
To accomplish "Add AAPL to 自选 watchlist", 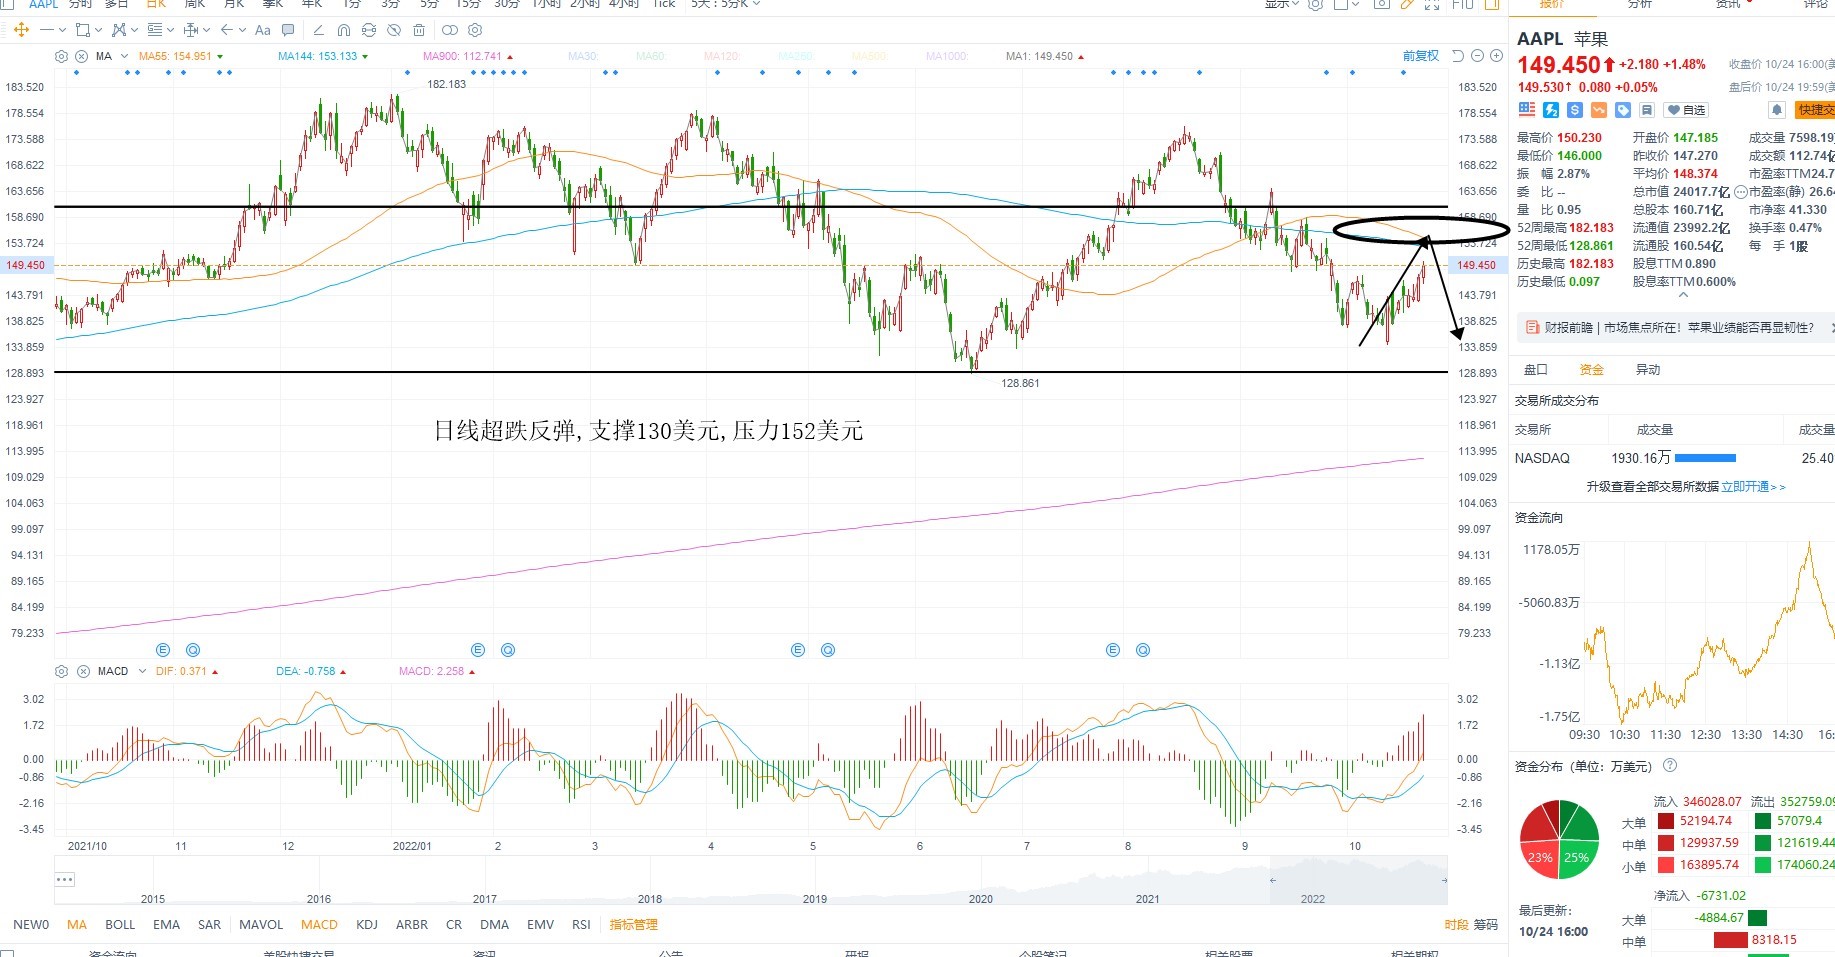I will (x=1686, y=110).
